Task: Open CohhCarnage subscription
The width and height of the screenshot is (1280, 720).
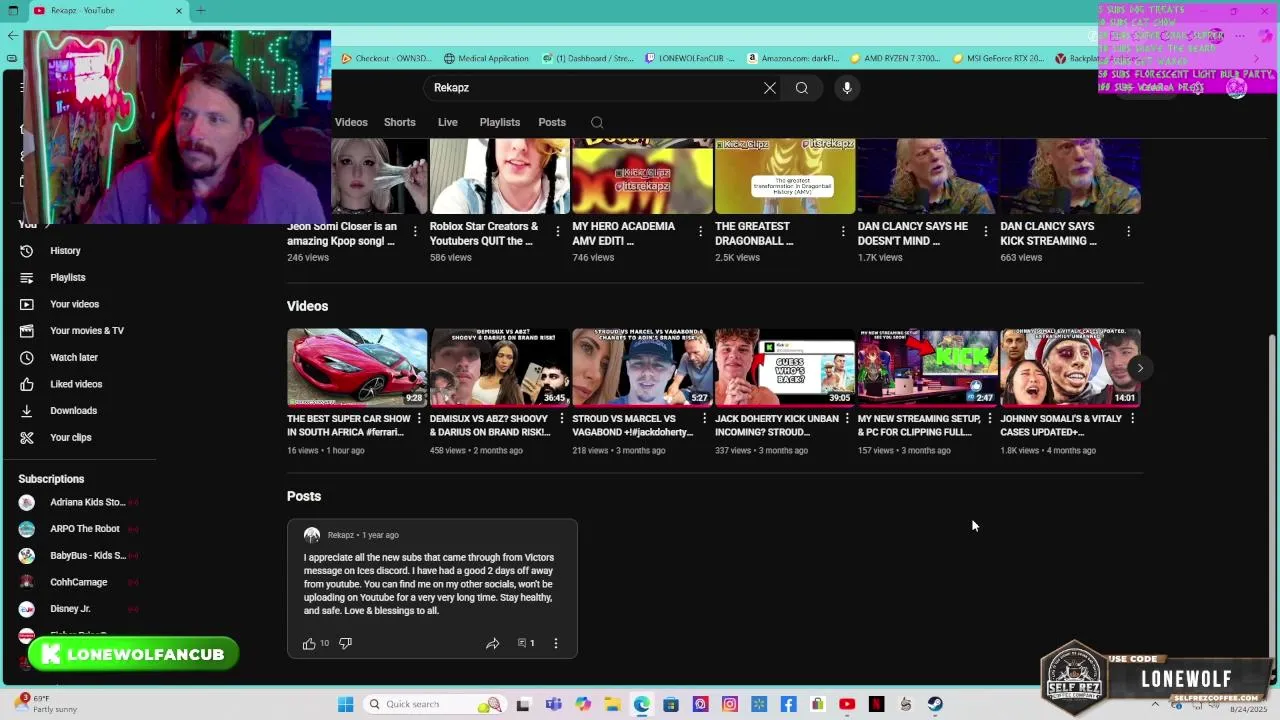Action: [x=80, y=582]
